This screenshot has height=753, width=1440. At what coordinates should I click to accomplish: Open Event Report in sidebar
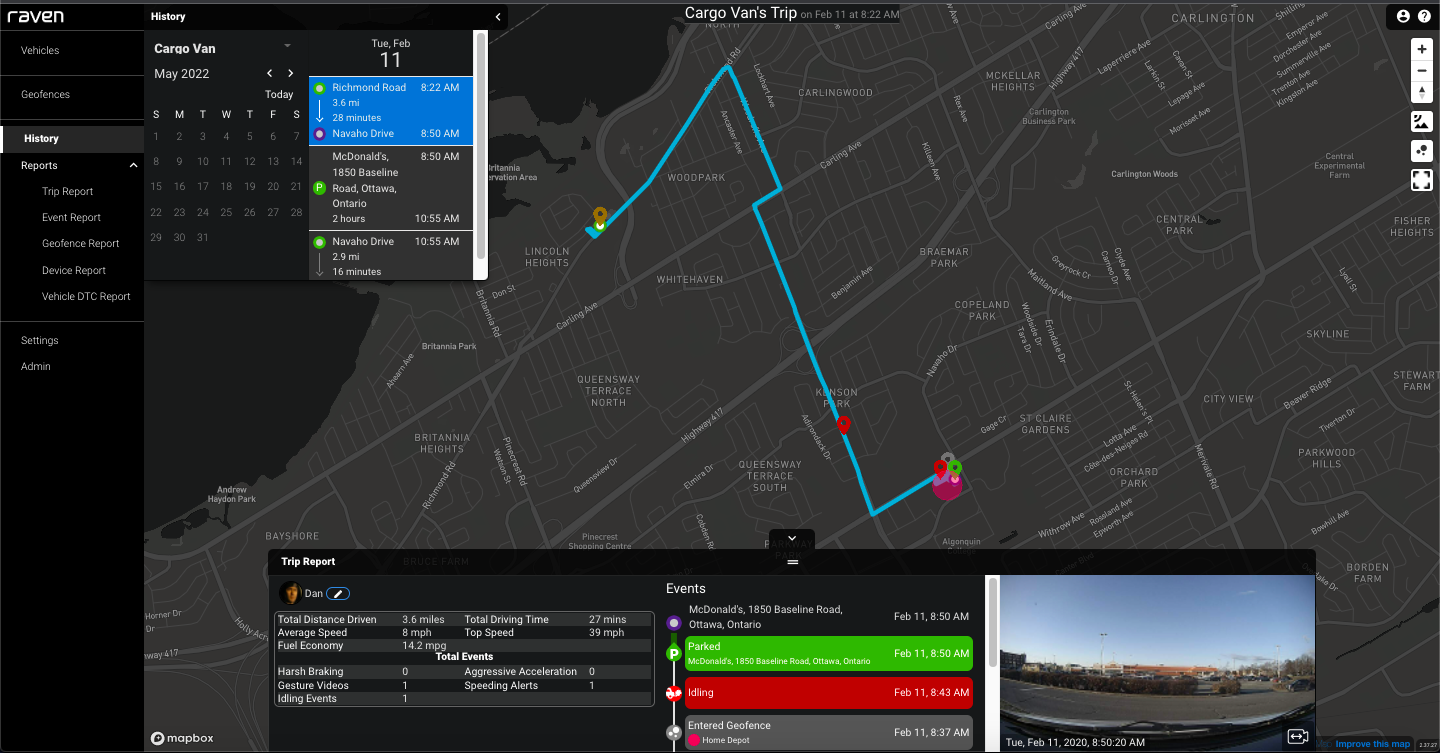click(71, 217)
